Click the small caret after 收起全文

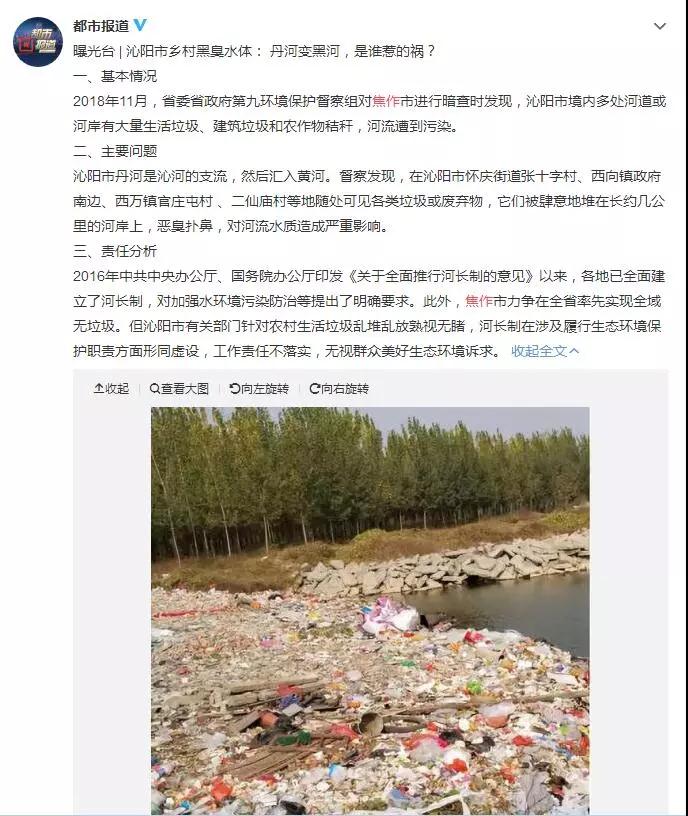[x=574, y=351]
